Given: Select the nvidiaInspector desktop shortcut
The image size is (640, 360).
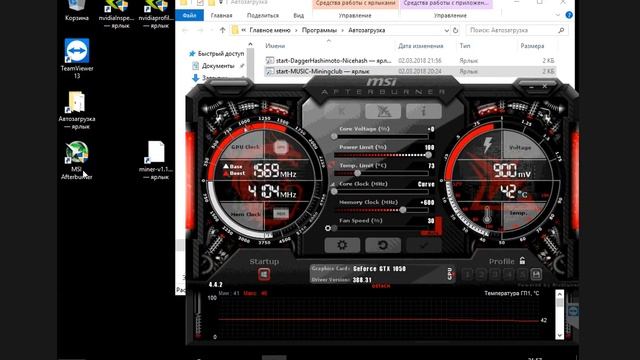Looking at the screenshot, I should coord(116,14).
